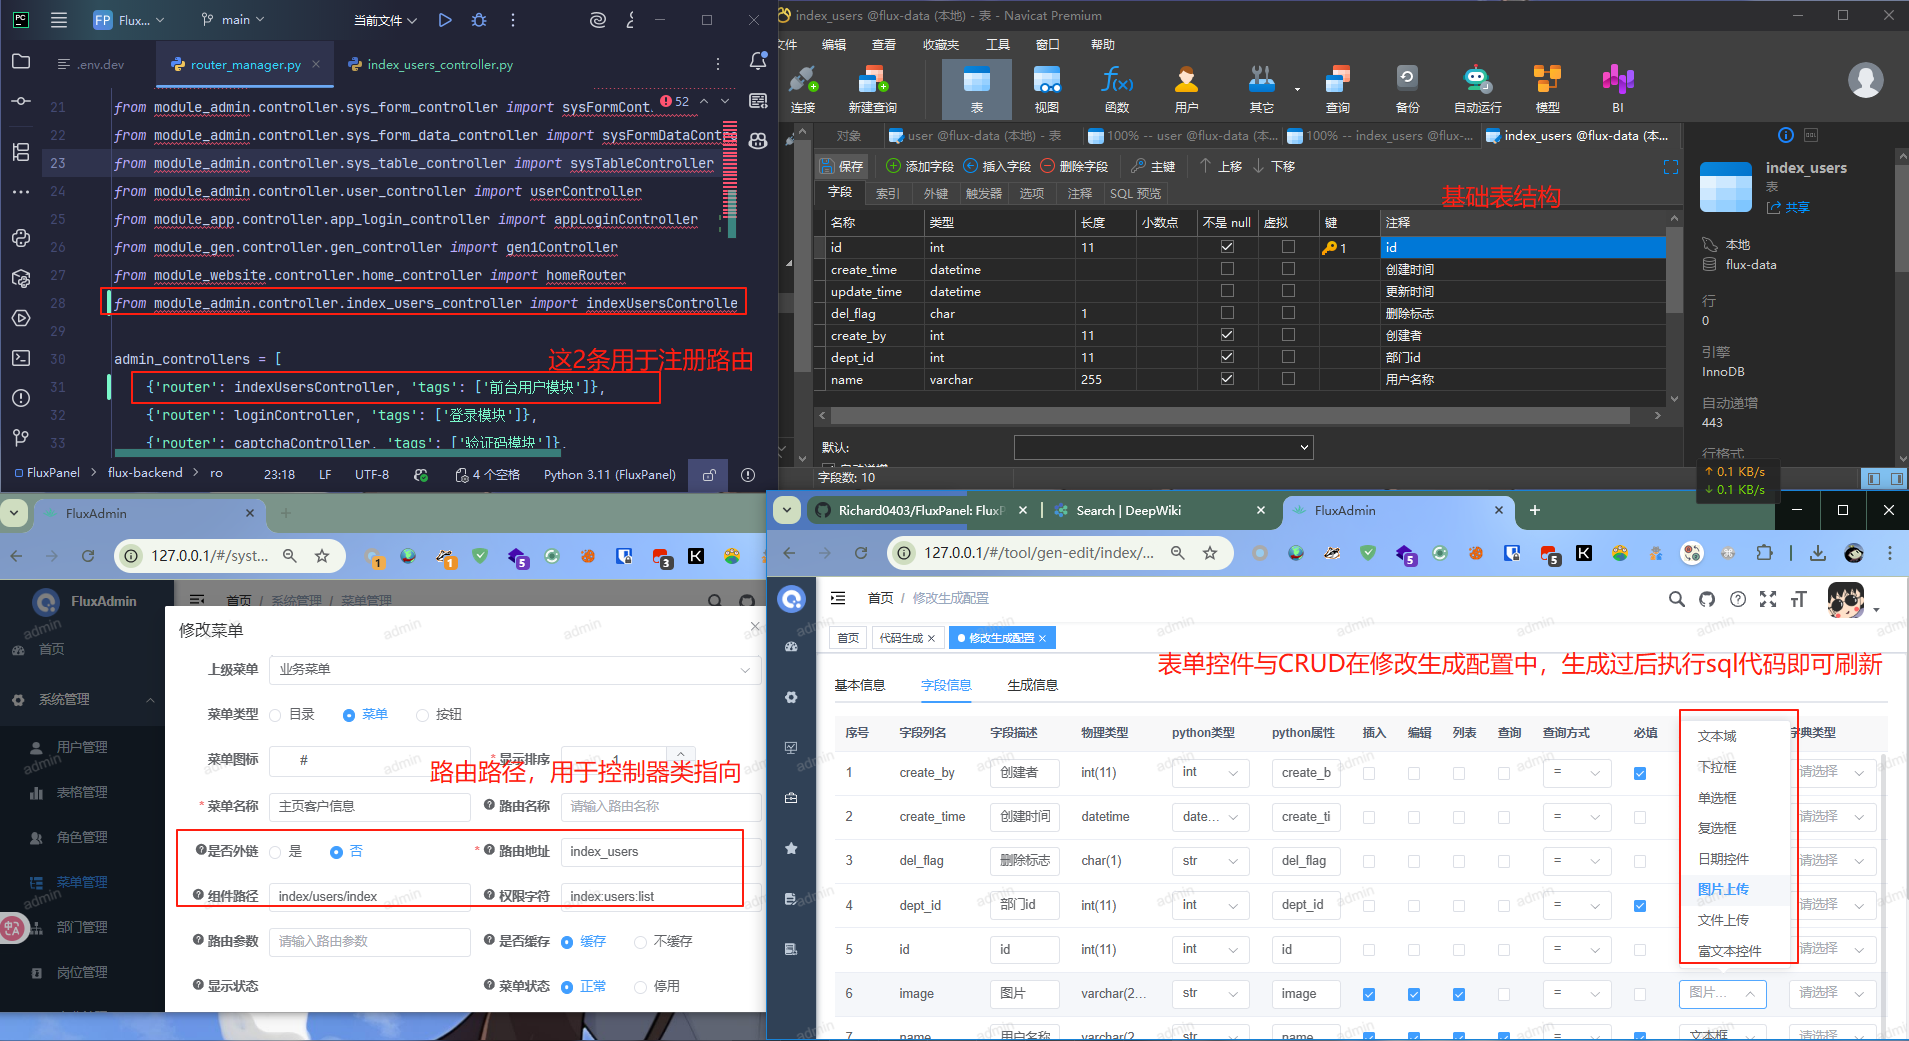
Task: Open 字典类型 dropdown for dept_id row
Action: point(1832,905)
